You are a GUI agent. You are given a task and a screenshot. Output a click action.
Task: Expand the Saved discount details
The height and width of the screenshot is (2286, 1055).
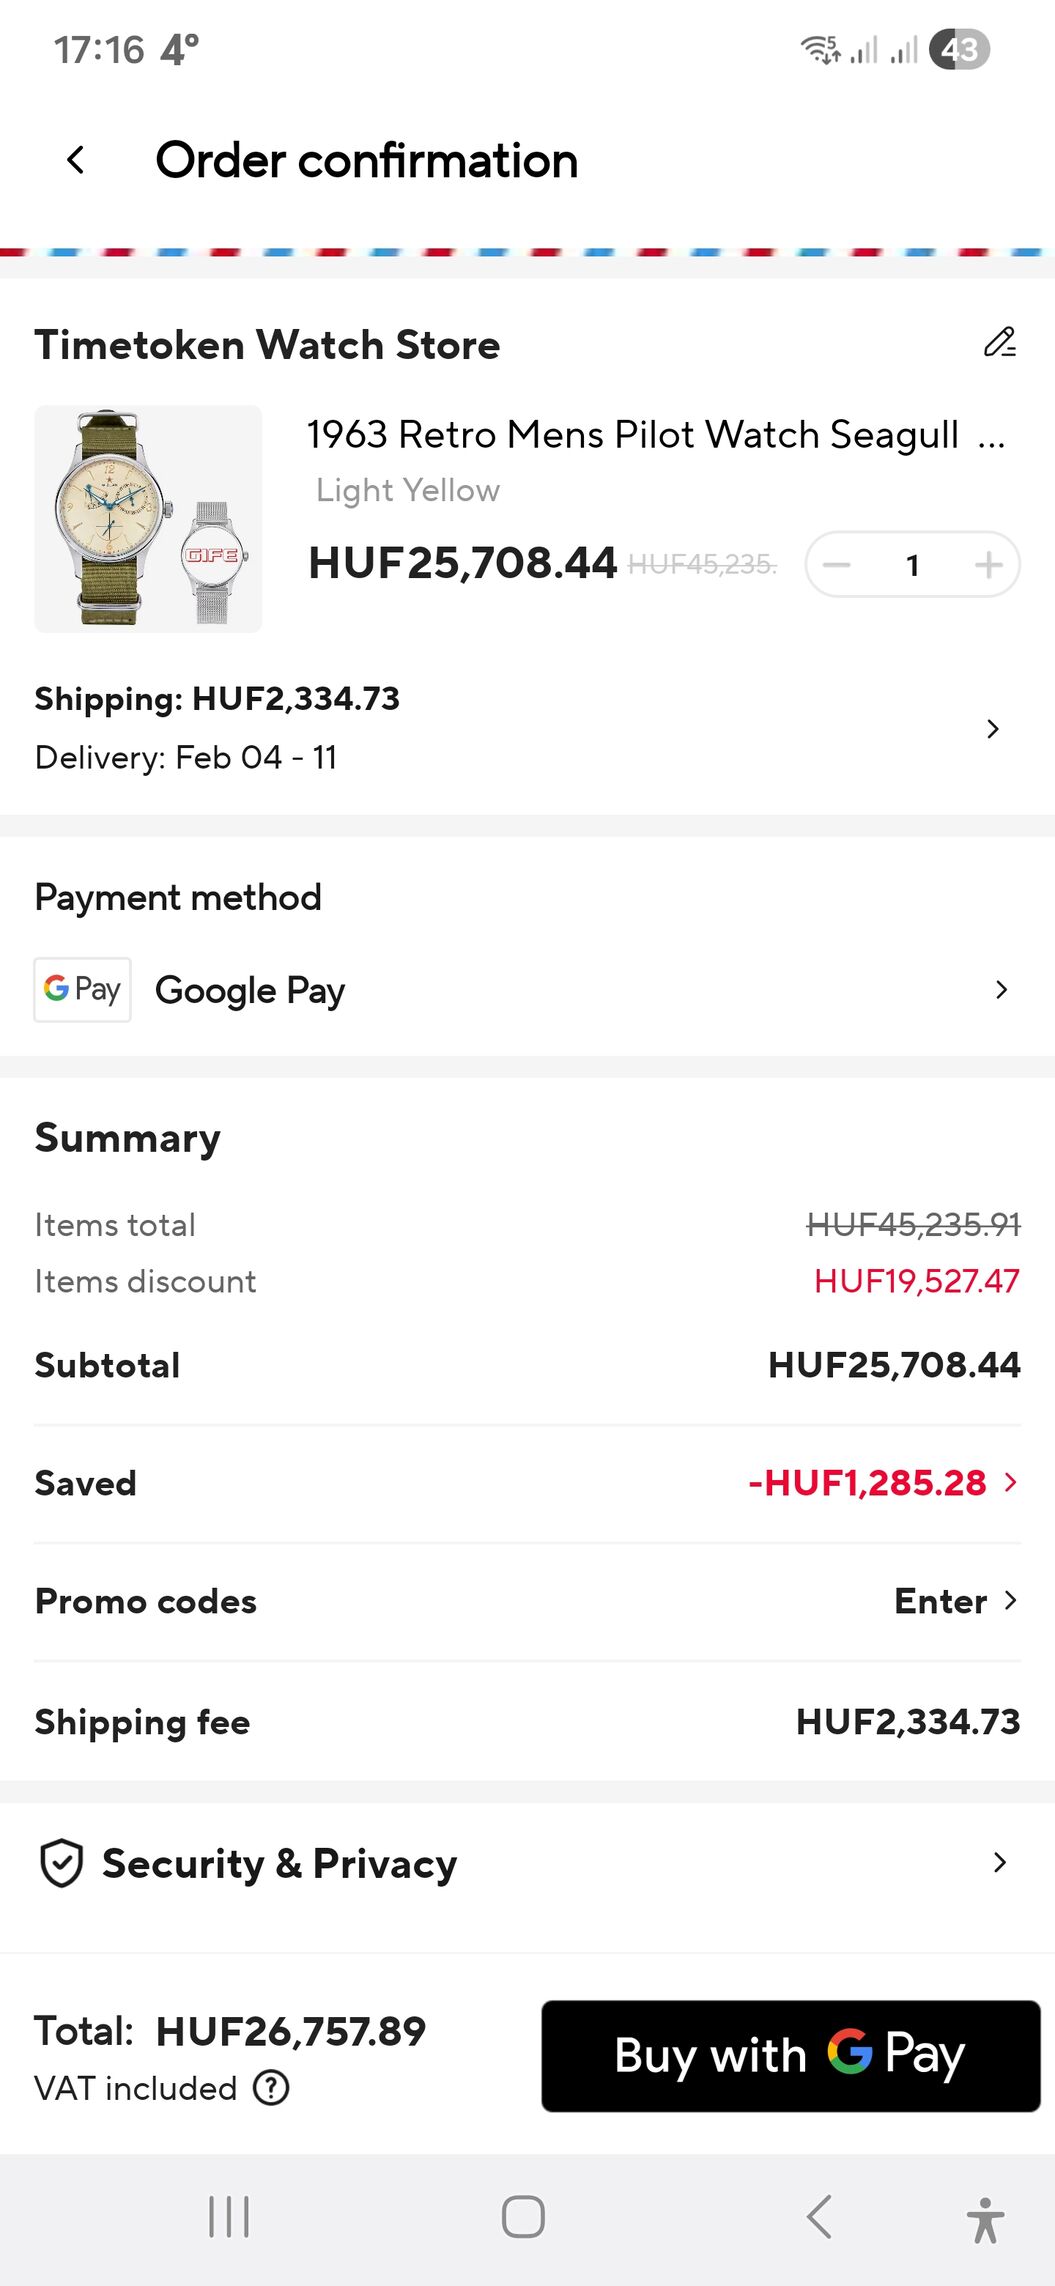(x=1010, y=1482)
